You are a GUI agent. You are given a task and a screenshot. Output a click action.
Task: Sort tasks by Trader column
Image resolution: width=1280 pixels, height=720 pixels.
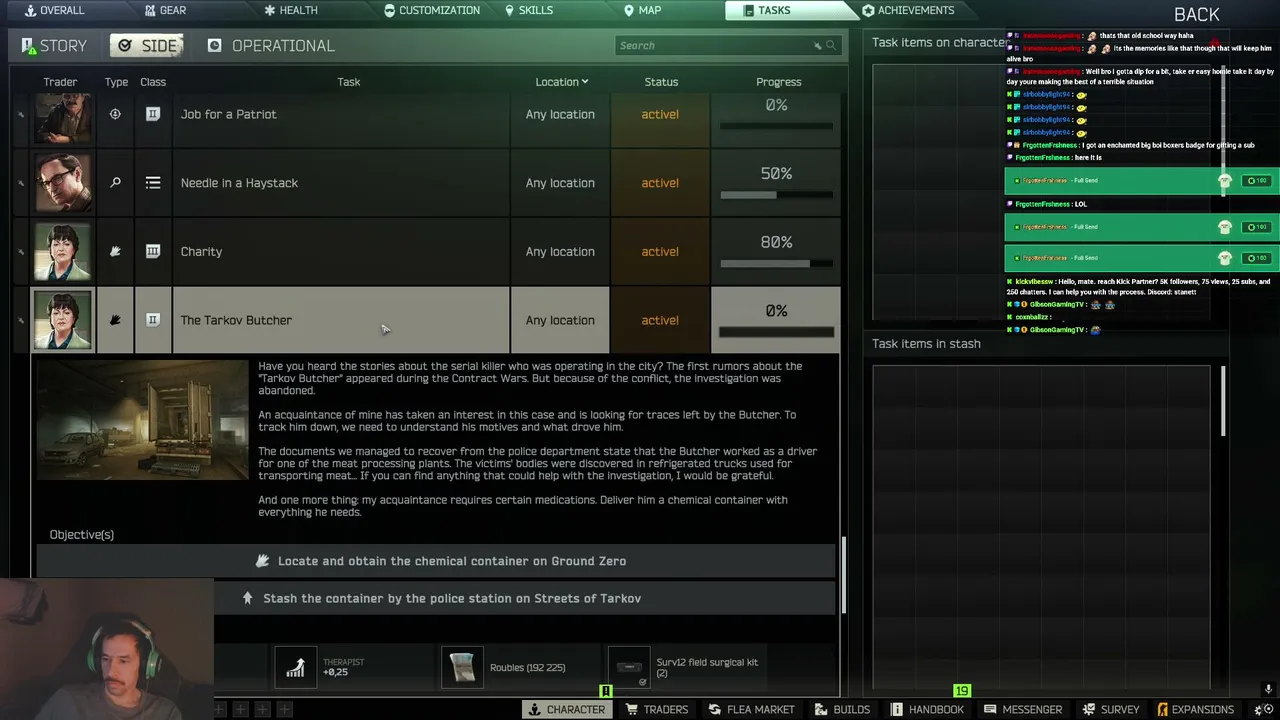point(60,82)
